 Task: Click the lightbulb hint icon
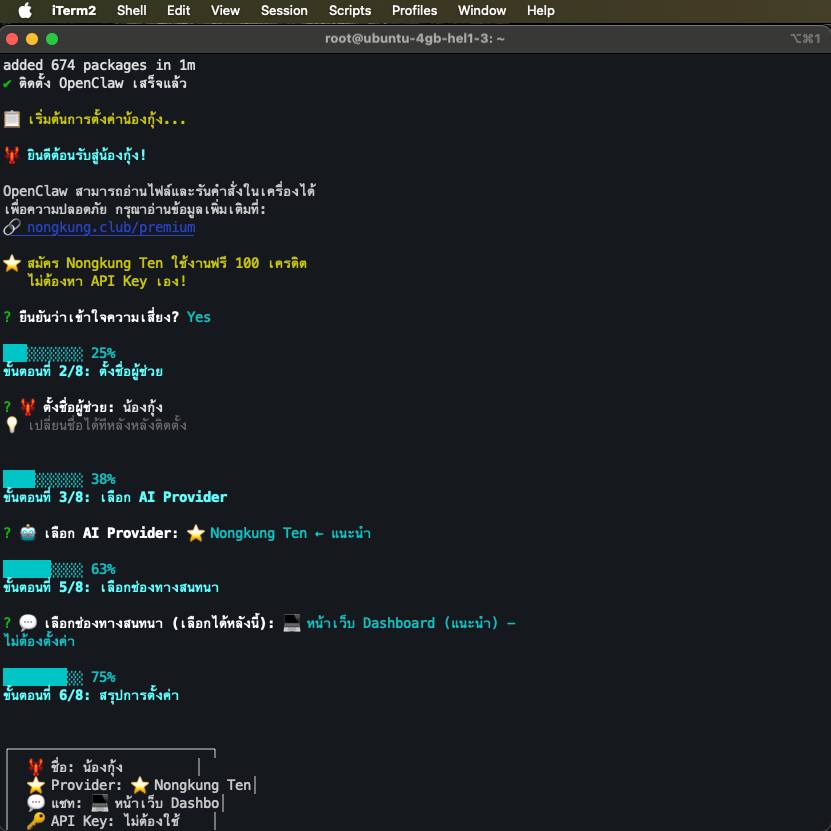(x=12, y=425)
